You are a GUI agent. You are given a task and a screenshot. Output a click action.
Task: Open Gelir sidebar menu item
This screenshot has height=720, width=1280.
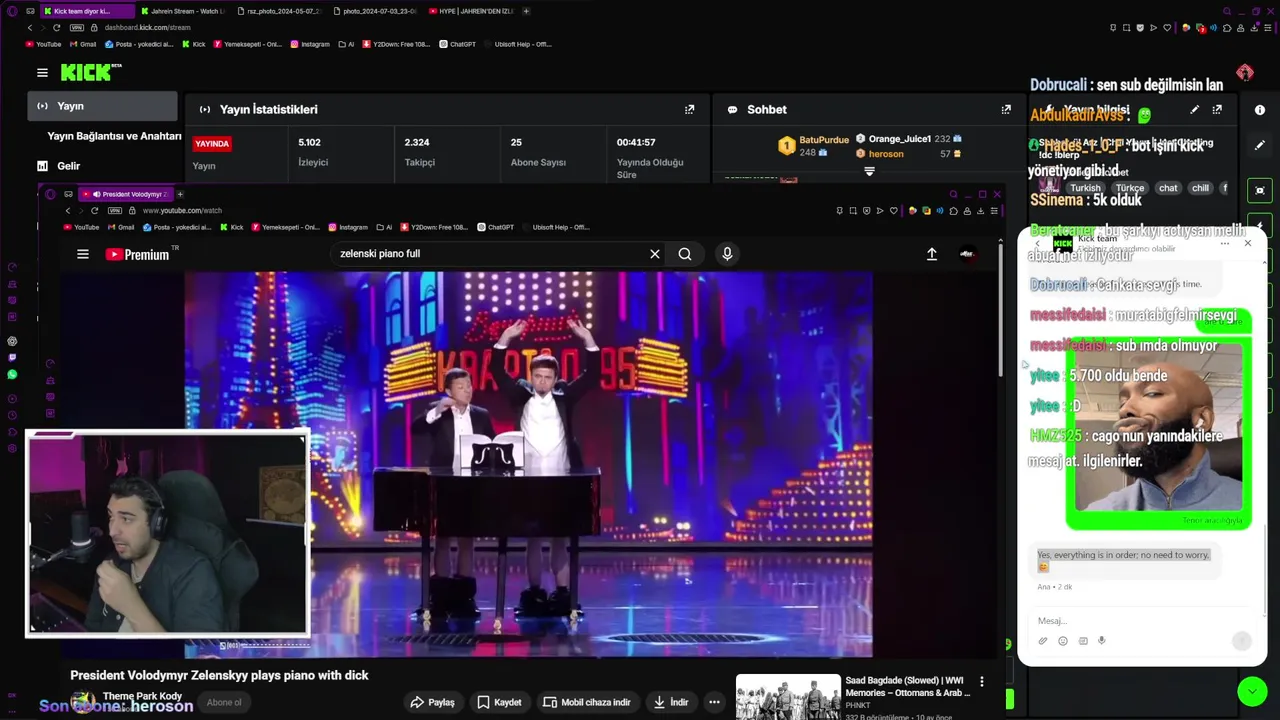(60, 166)
